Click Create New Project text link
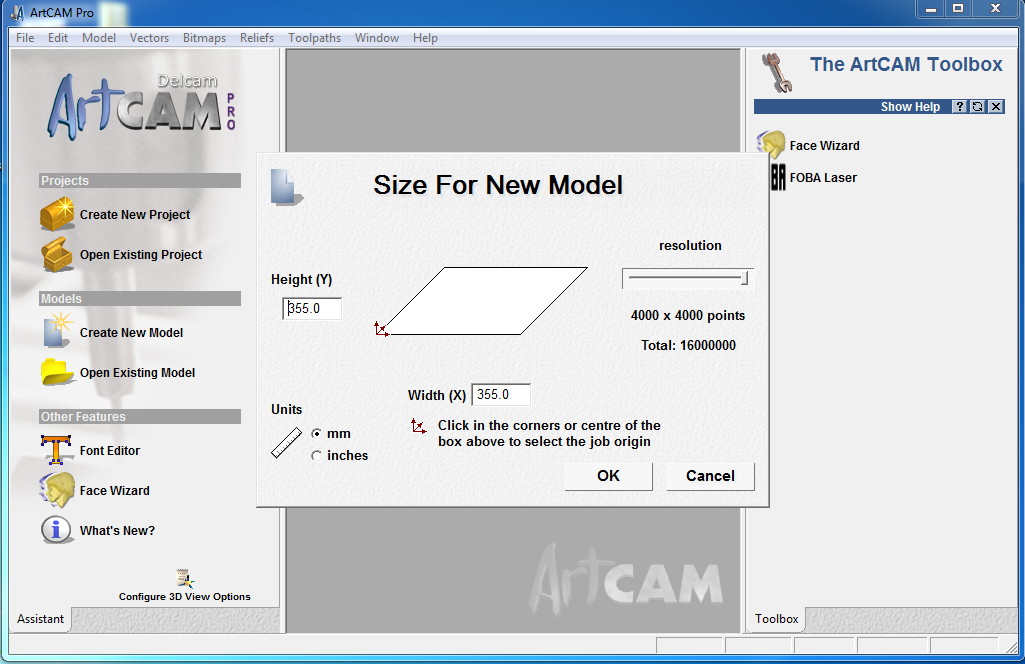This screenshot has height=664, width=1025. (135, 214)
